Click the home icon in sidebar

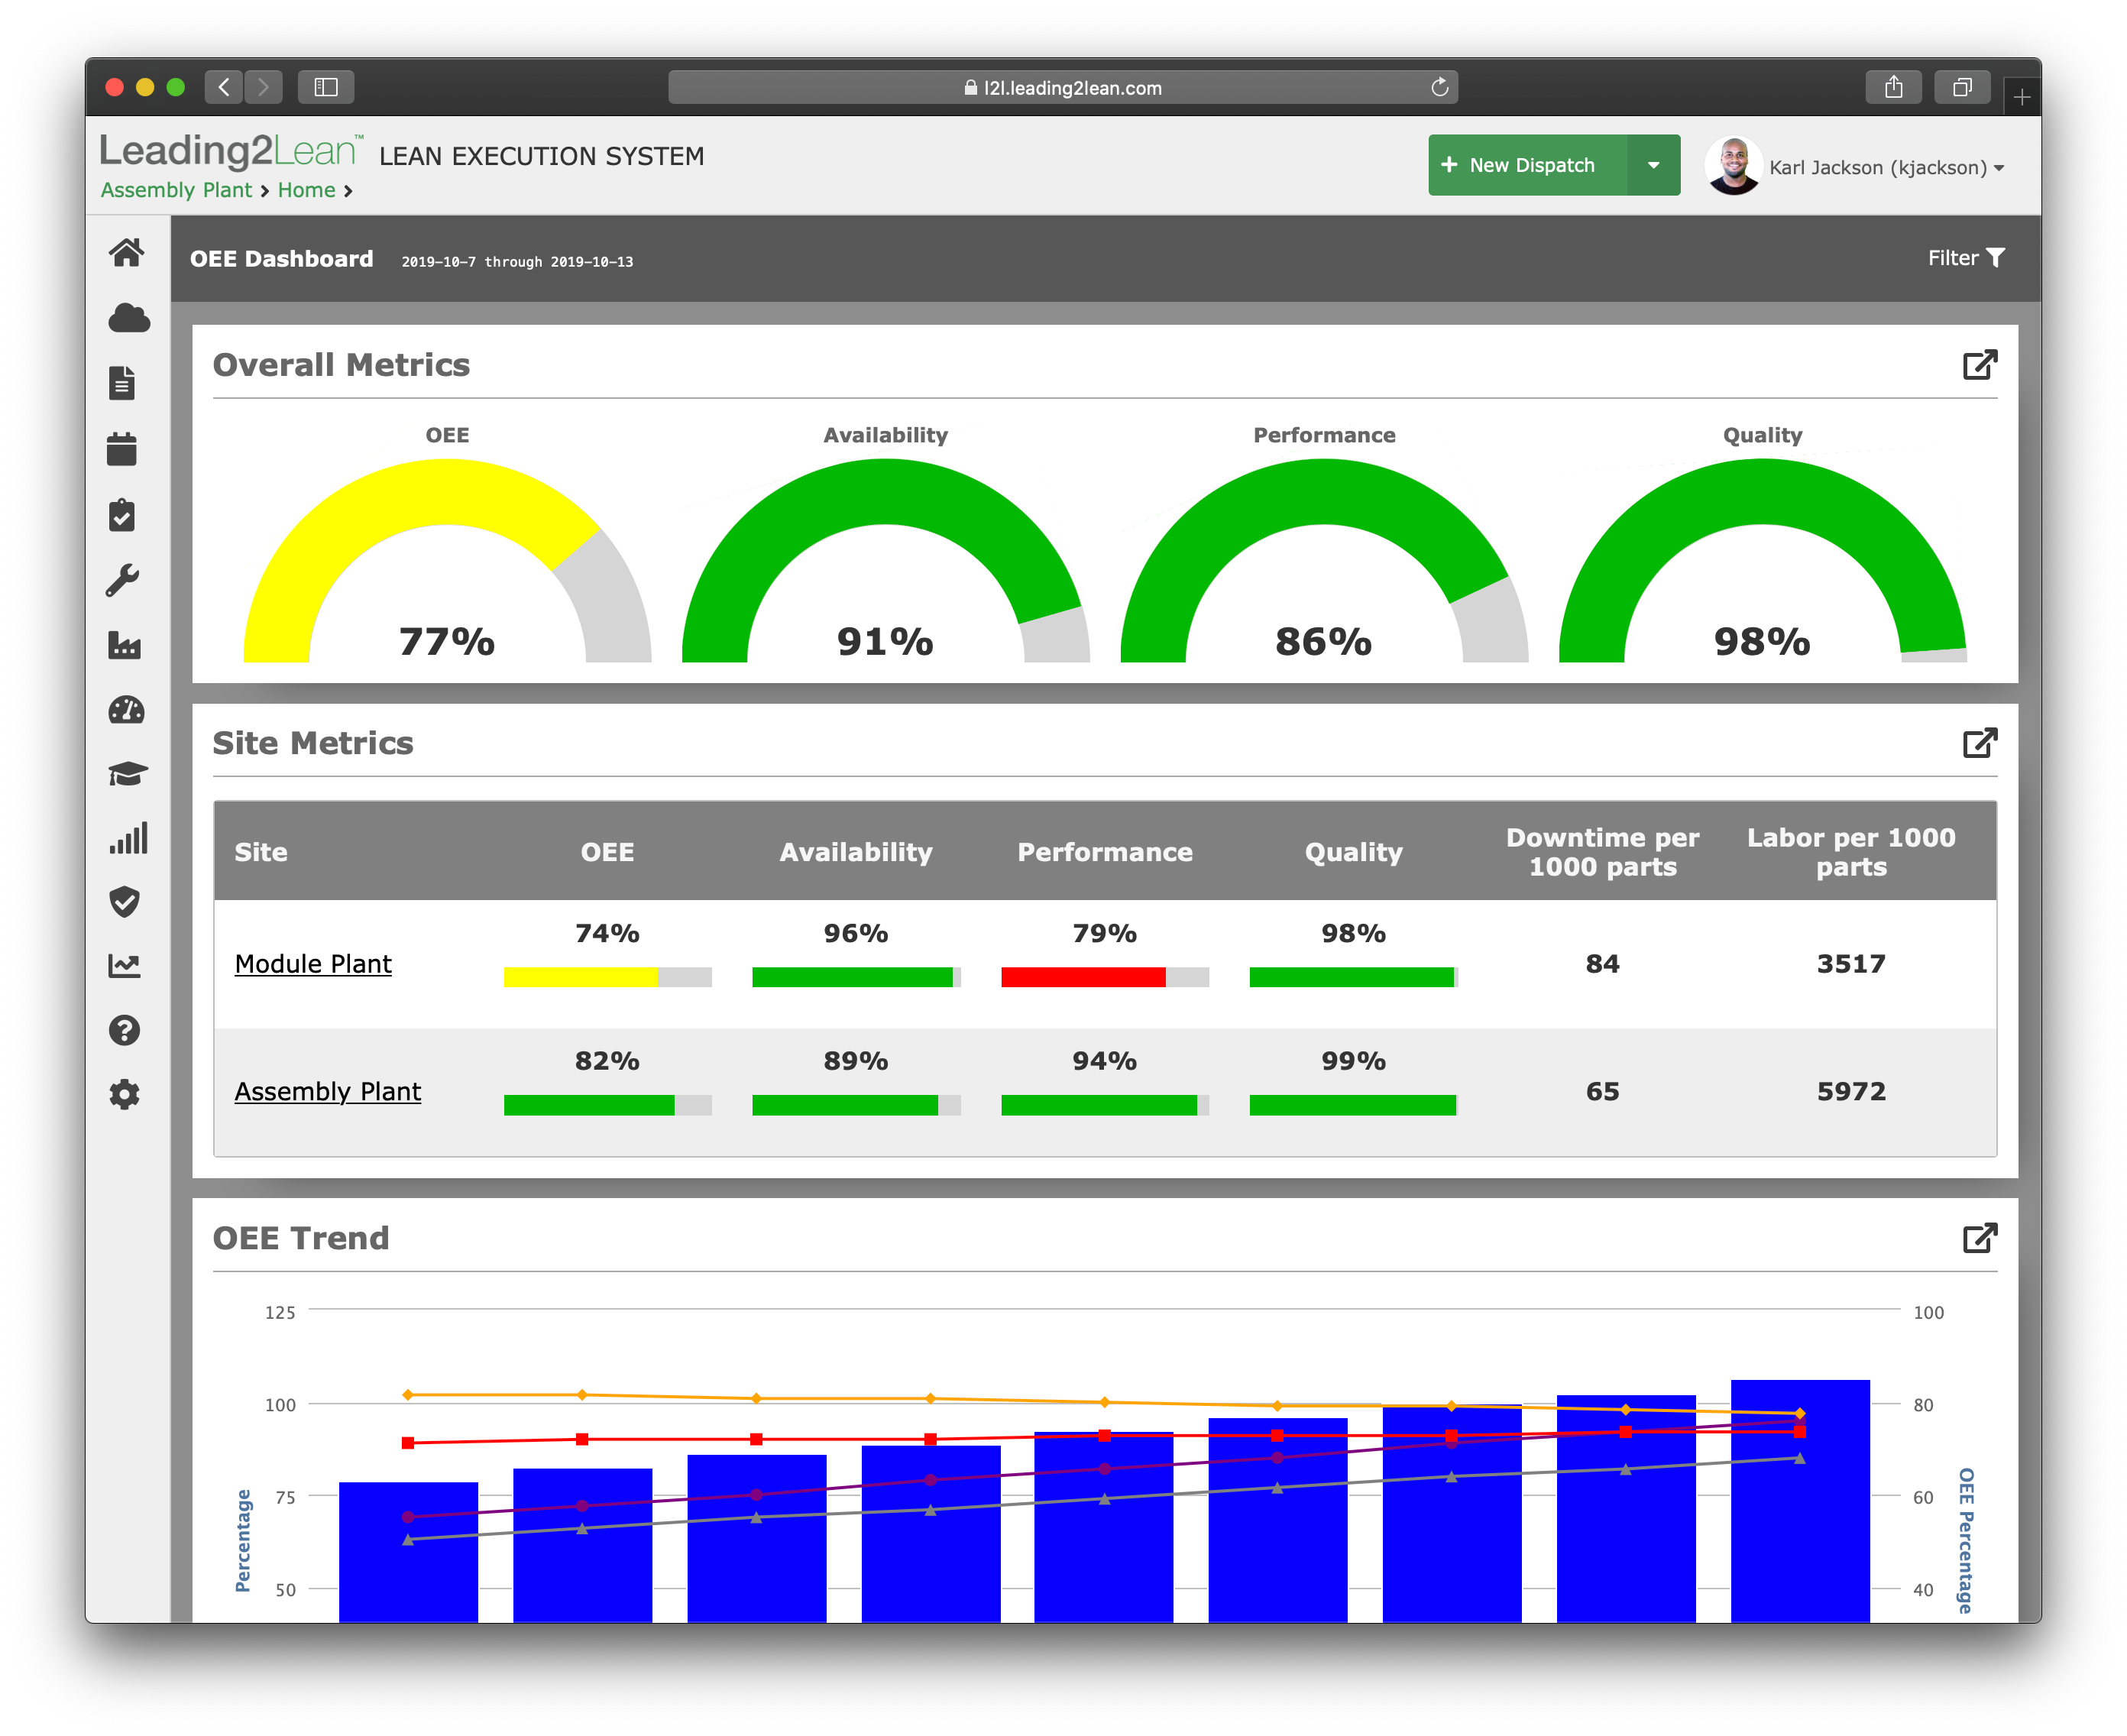(126, 253)
